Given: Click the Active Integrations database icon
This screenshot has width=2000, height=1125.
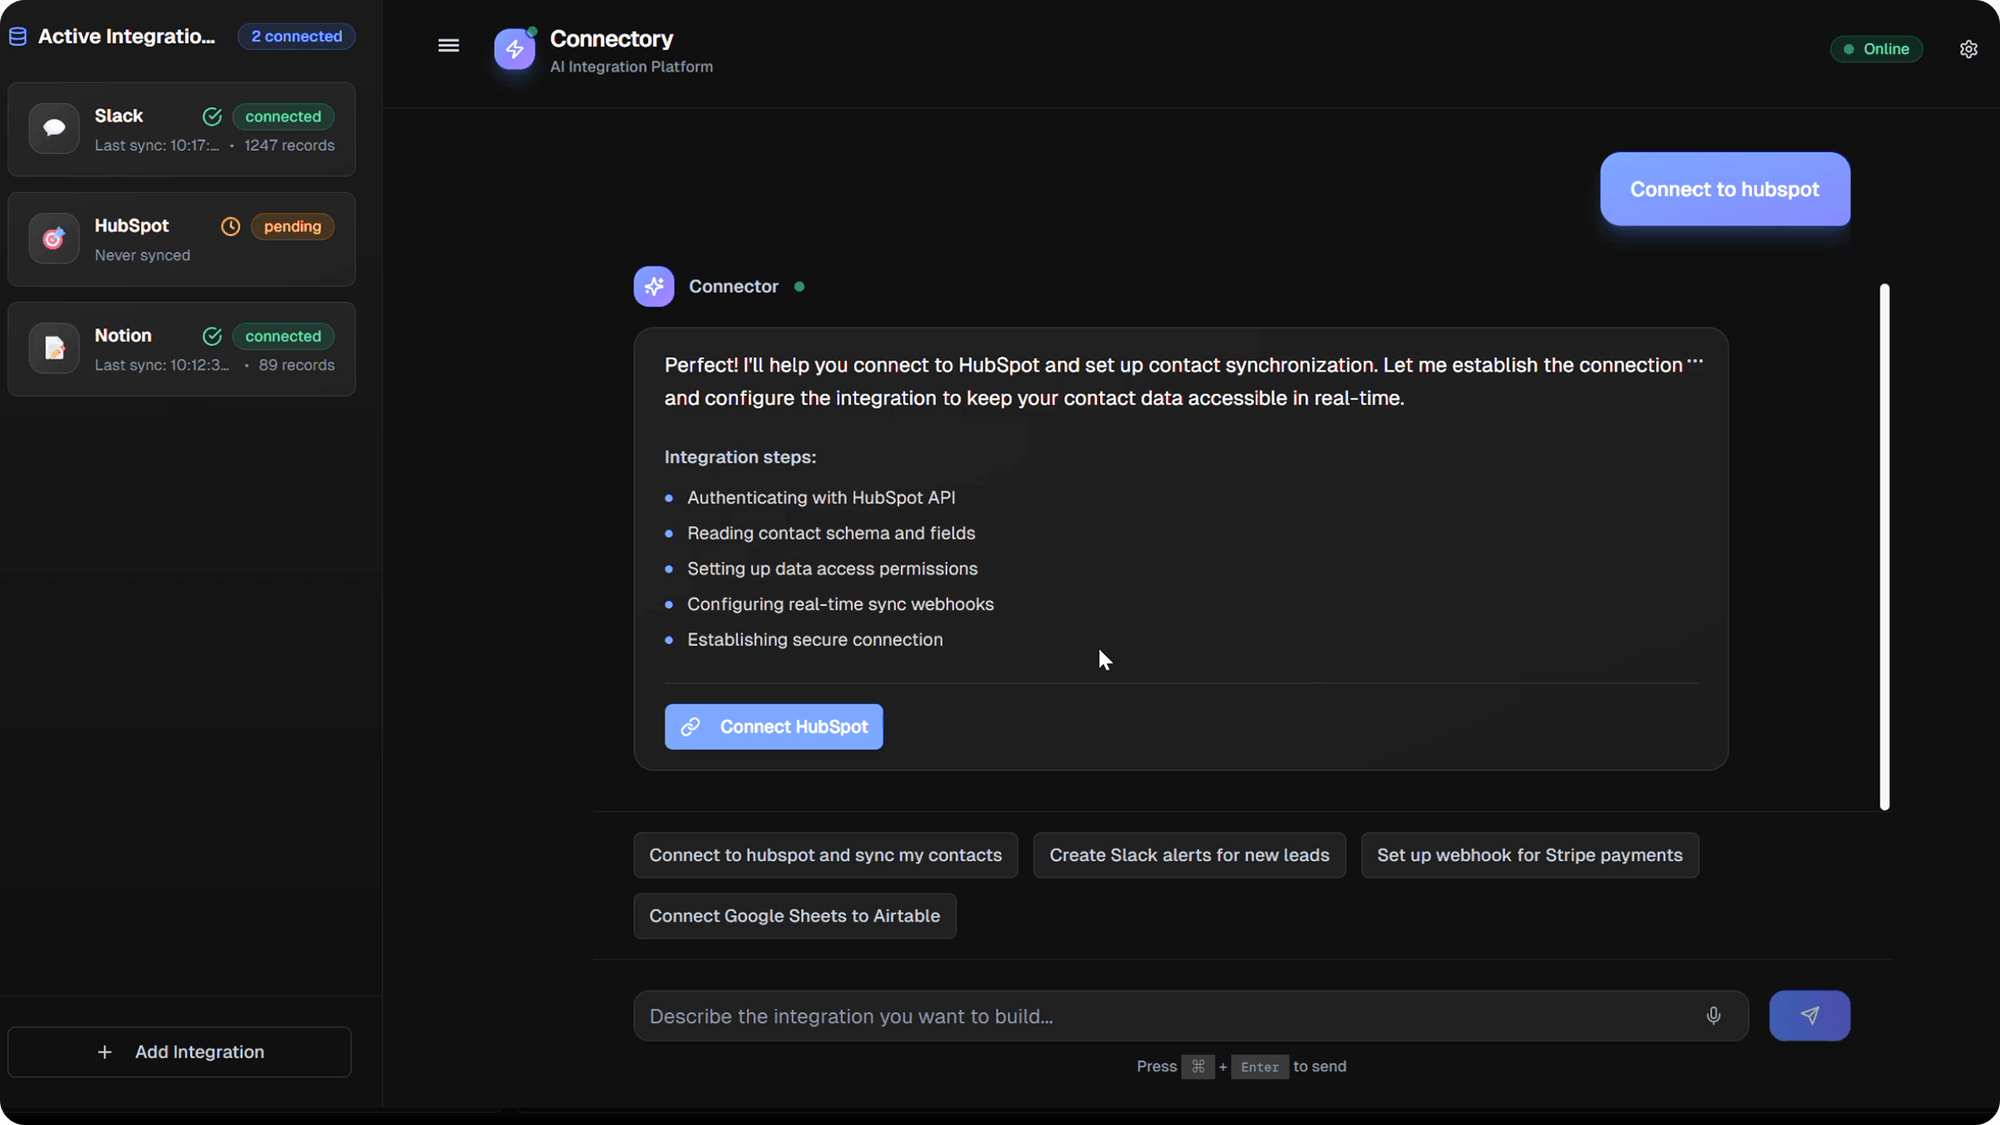Looking at the screenshot, I should coord(18,37).
